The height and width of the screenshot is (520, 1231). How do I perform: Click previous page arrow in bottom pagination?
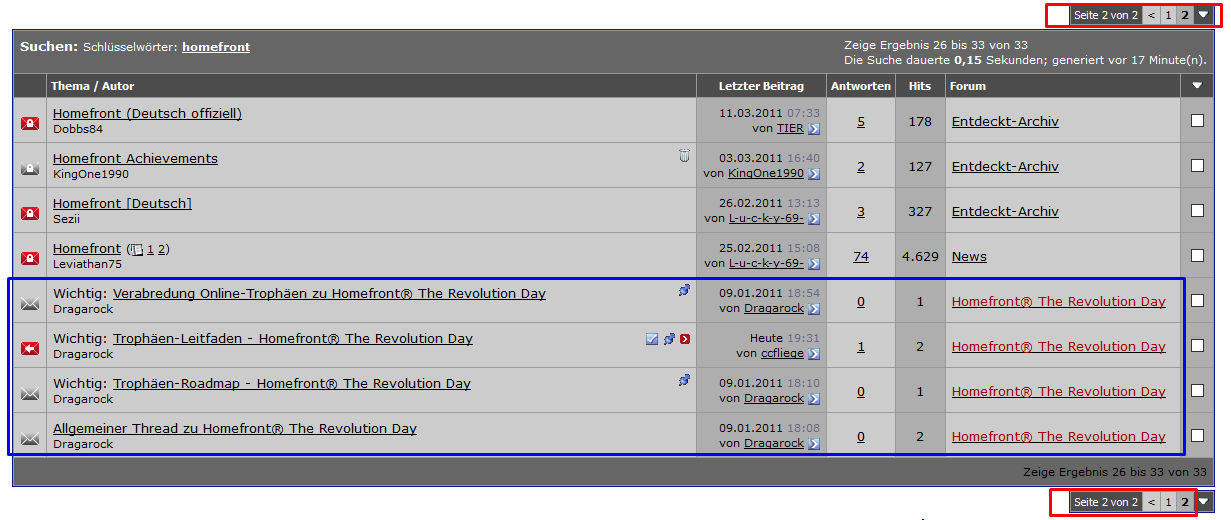(x=1151, y=502)
